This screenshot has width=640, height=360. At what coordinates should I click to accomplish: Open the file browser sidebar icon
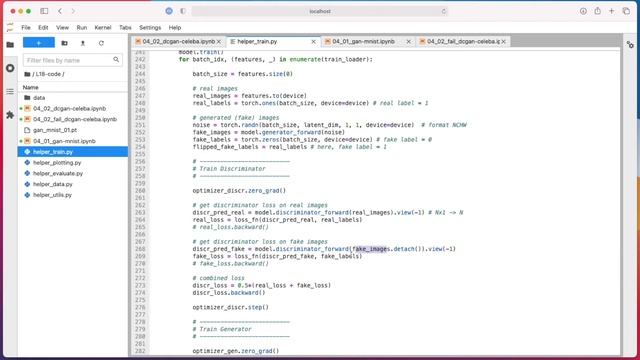tap(10, 44)
